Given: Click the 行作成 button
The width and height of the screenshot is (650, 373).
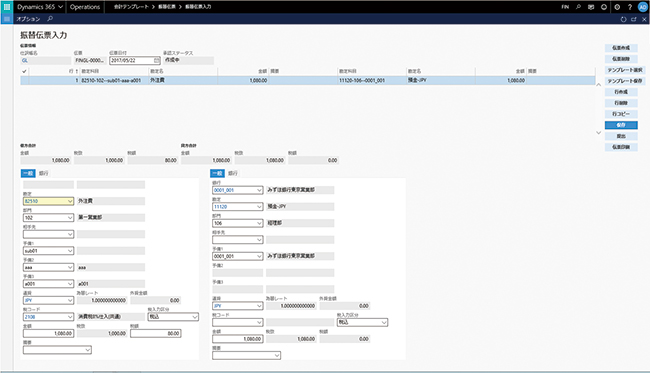Looking at the screenshot, I should (x=621, y=92).
